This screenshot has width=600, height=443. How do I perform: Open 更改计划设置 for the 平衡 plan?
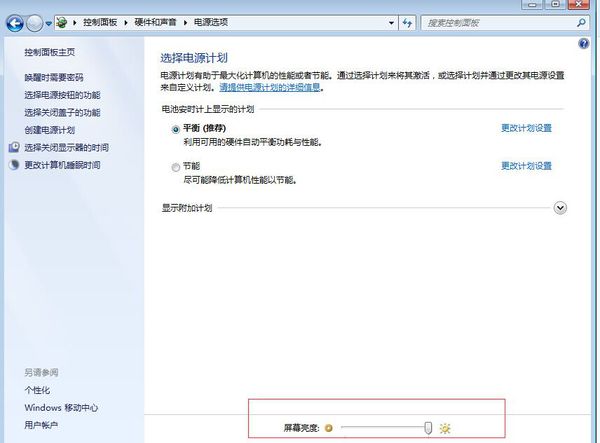coord(526,128)
